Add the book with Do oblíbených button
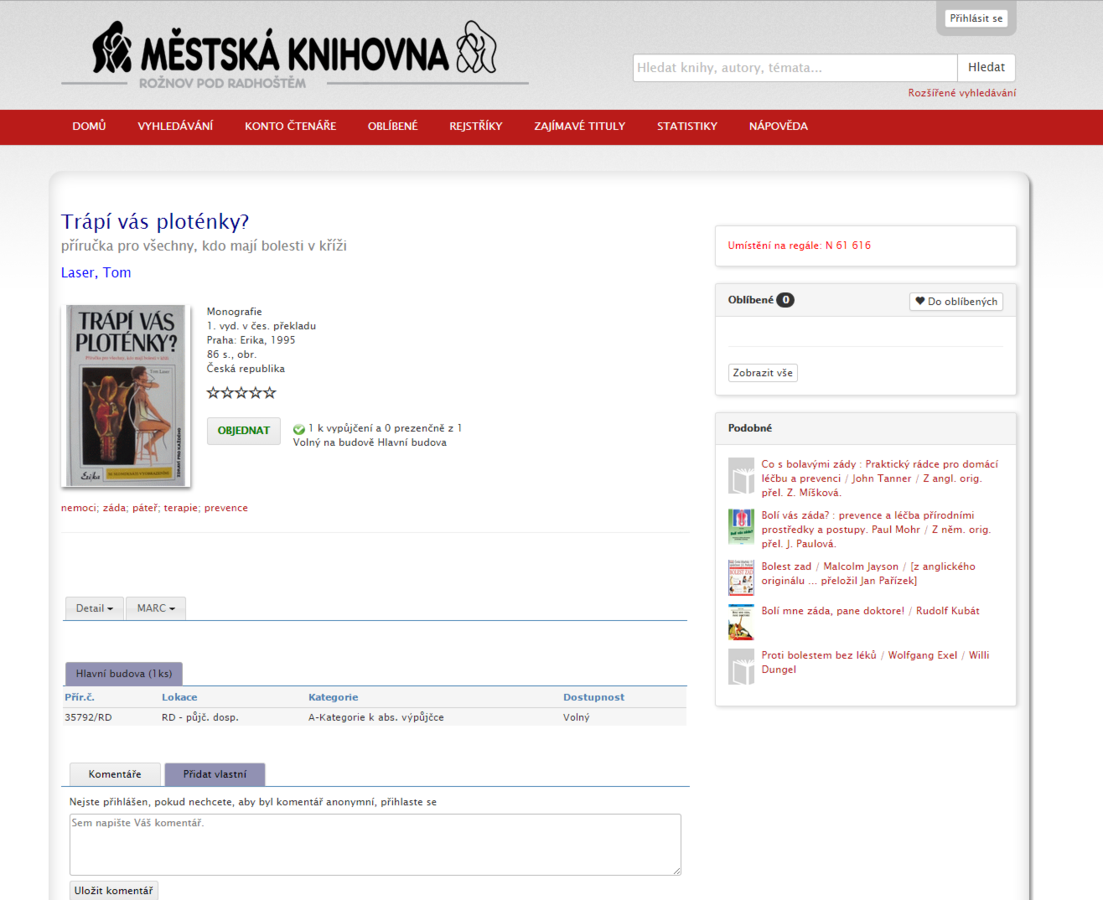 coord(956,301)
